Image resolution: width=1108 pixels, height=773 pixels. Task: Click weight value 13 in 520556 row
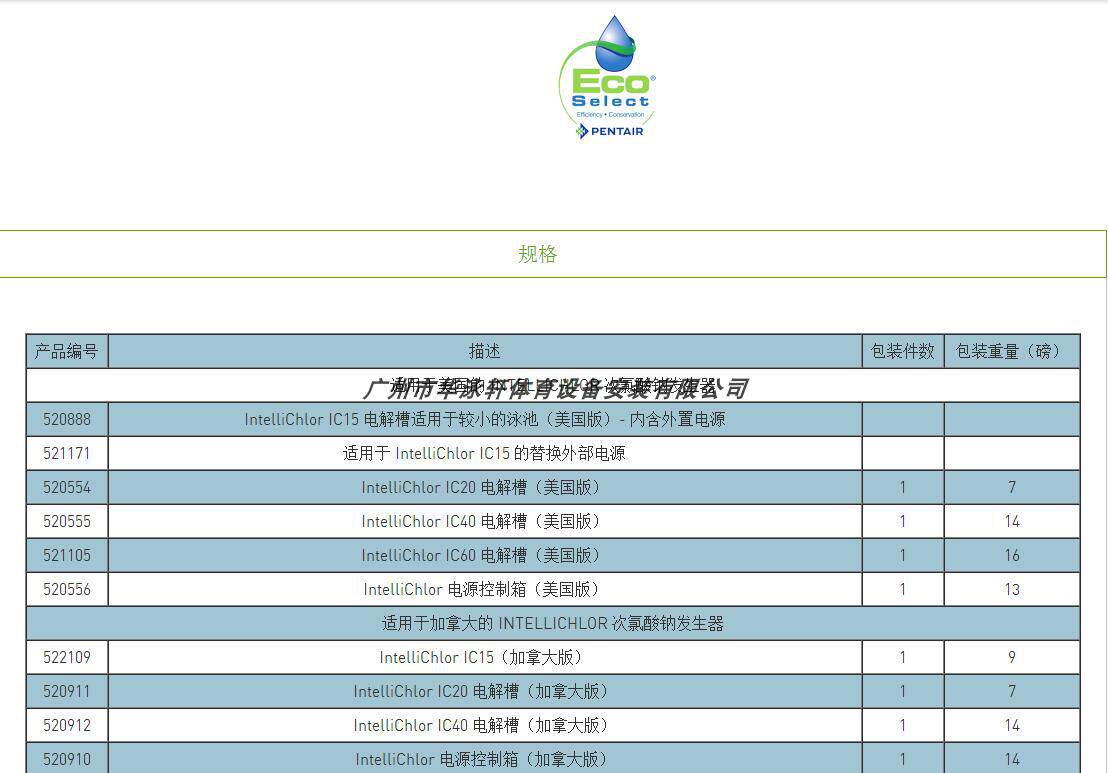1012,589
